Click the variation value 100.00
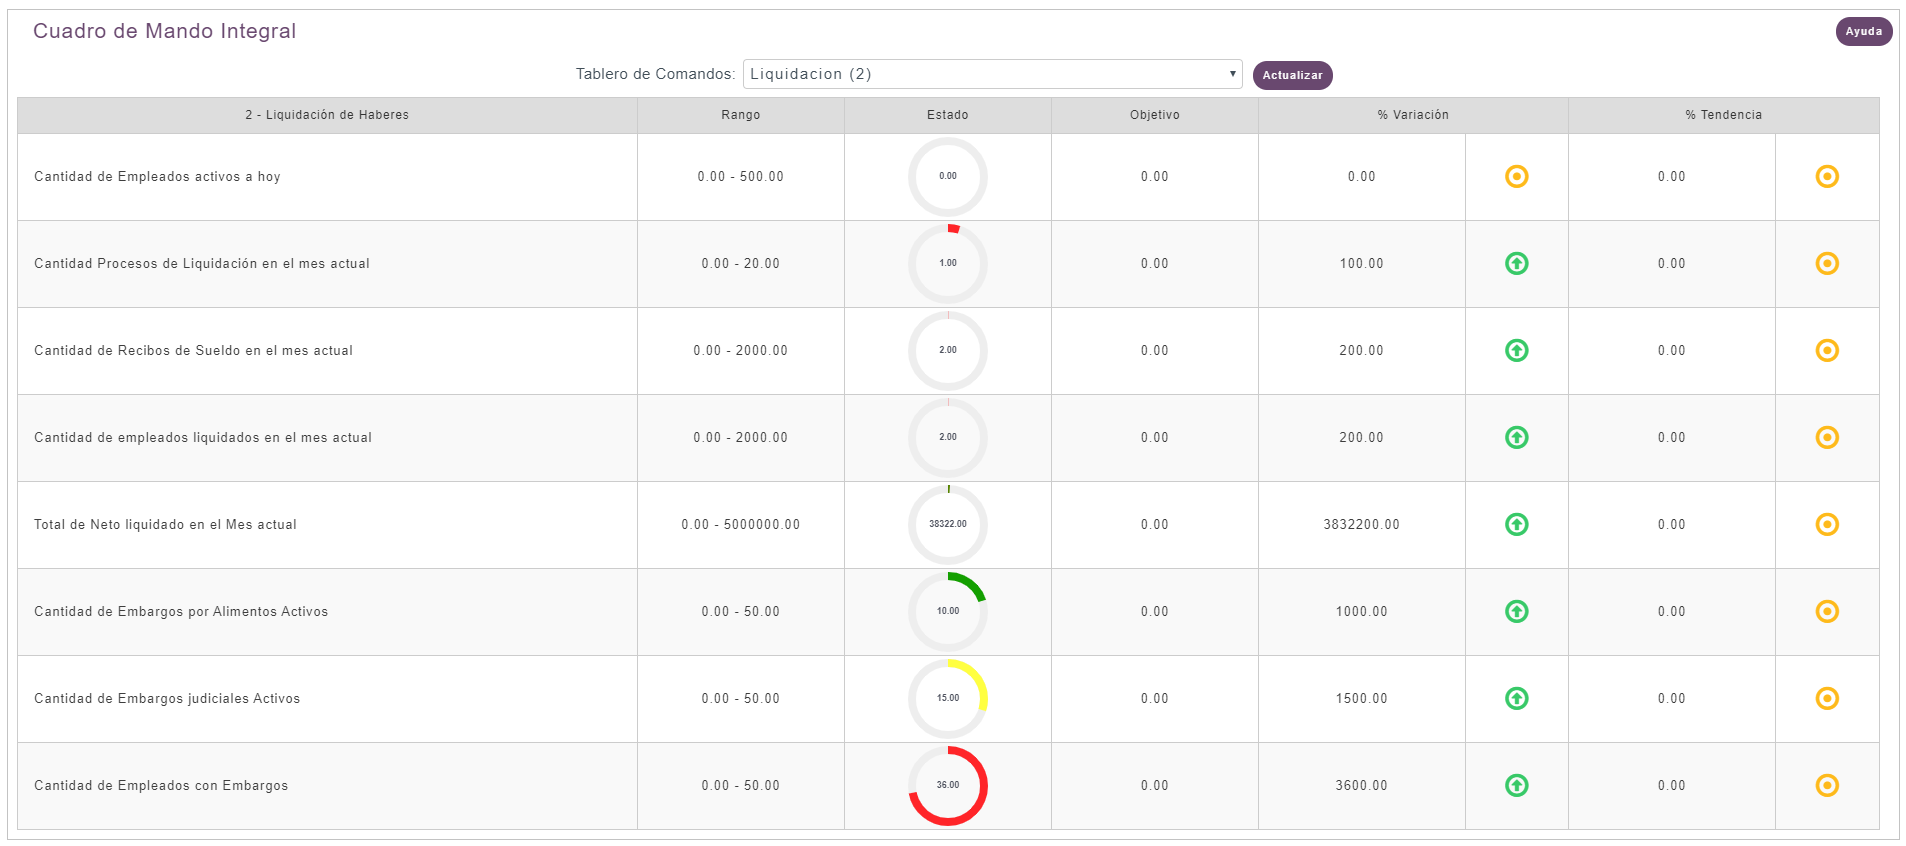The height and width of the screenshot is (846, 1906). (1362, 264)
